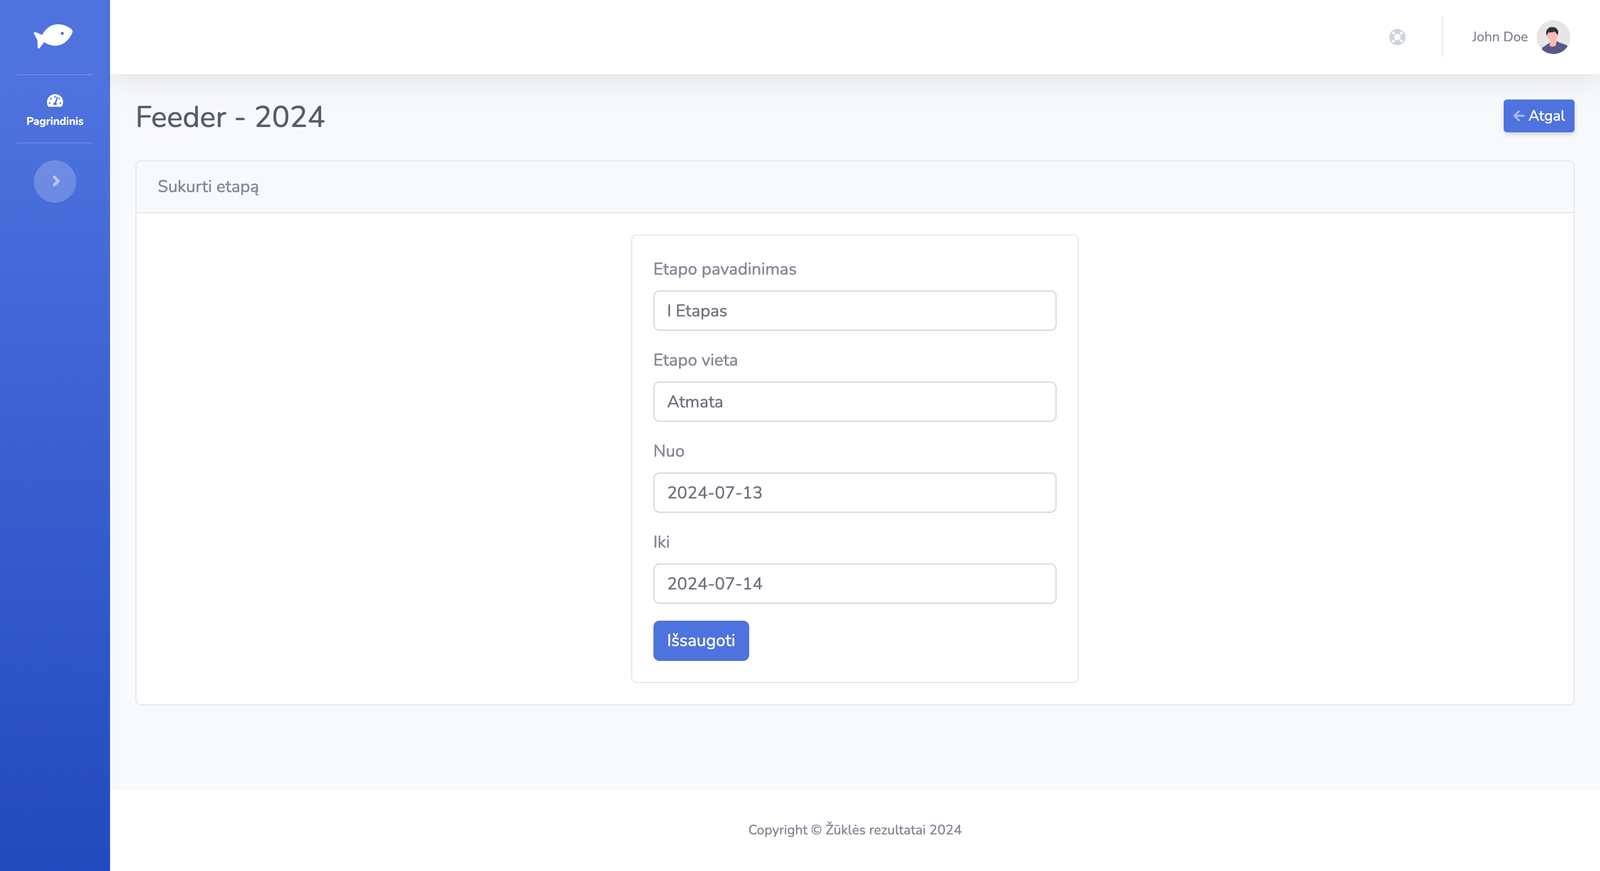
Task: Click the white fish logo
Action: (53, 37)
